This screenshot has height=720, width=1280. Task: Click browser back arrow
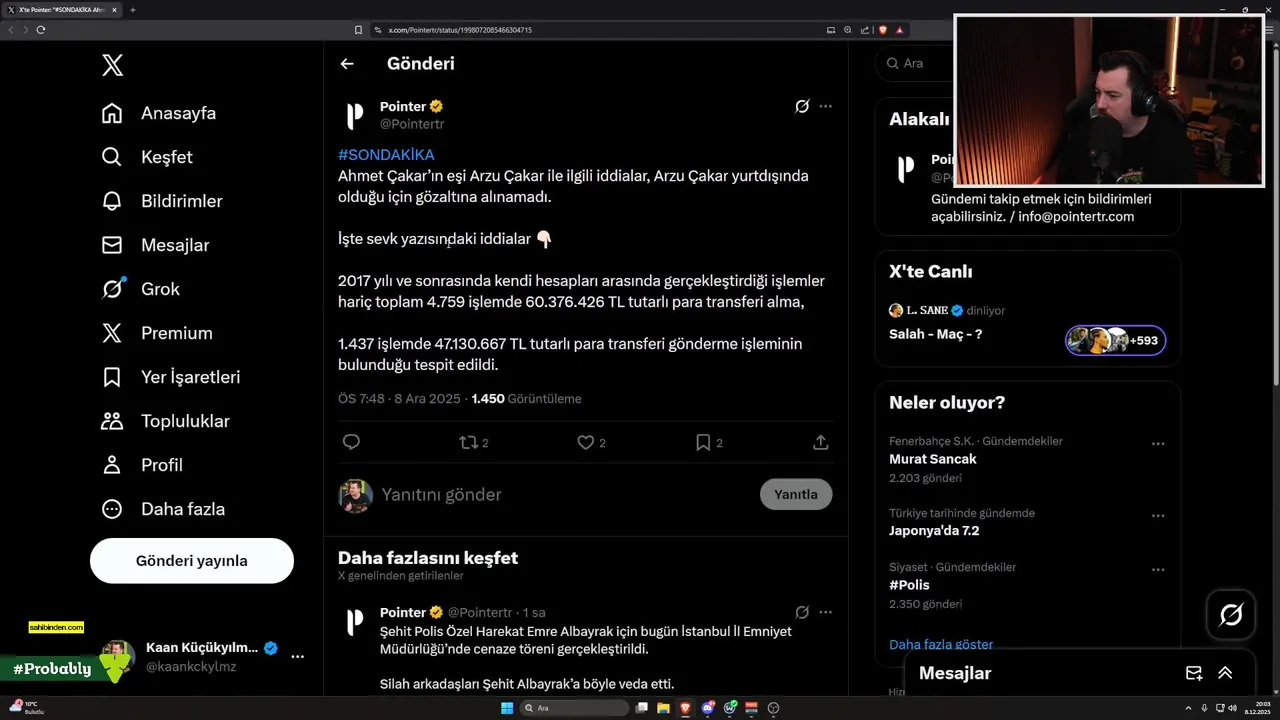12,30
